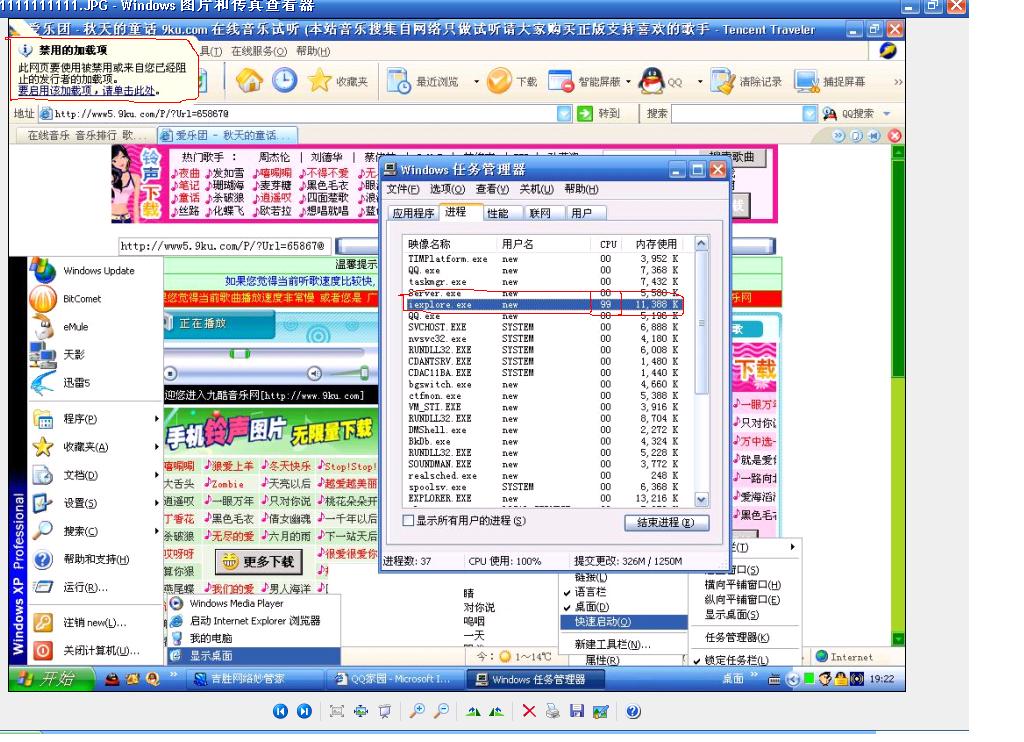
Task: Open 文件(F) menu in Task Manager
Action: [x=402, y=189]
